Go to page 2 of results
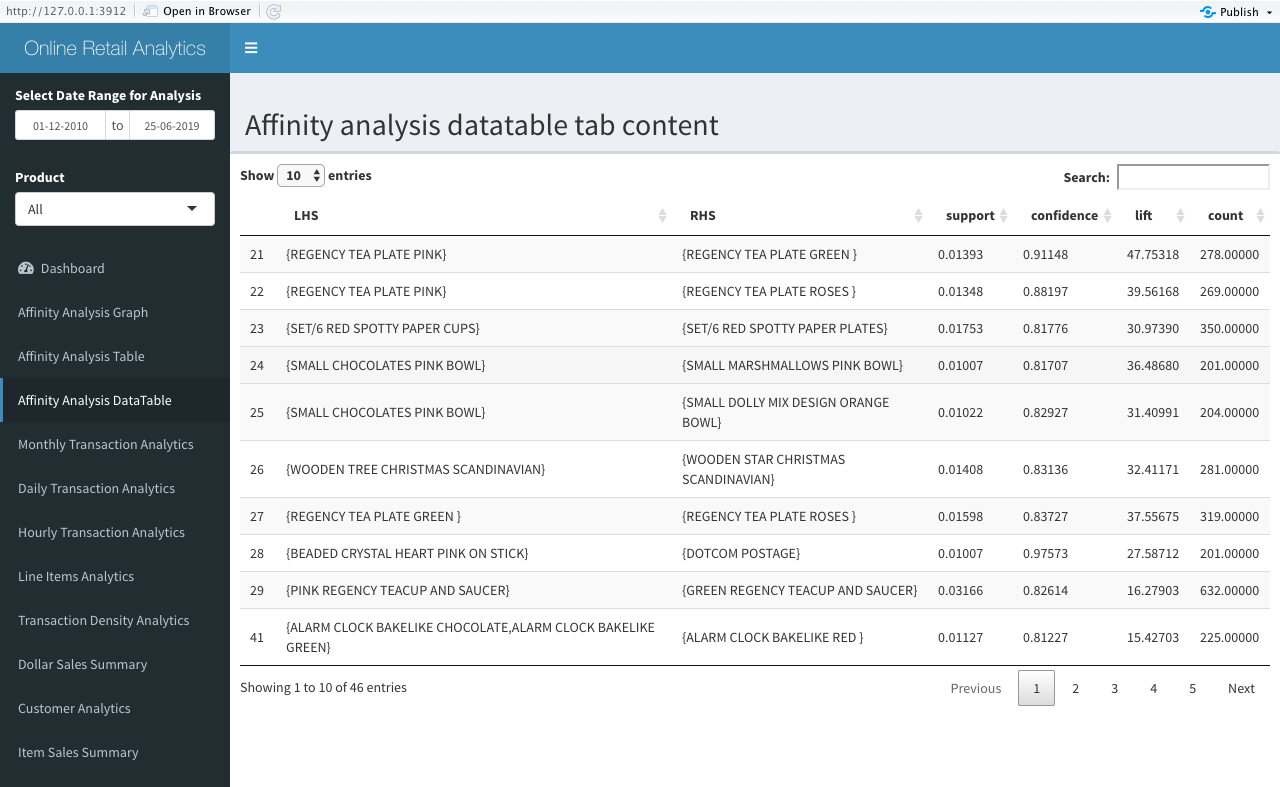 click(x=1075, y=688)
